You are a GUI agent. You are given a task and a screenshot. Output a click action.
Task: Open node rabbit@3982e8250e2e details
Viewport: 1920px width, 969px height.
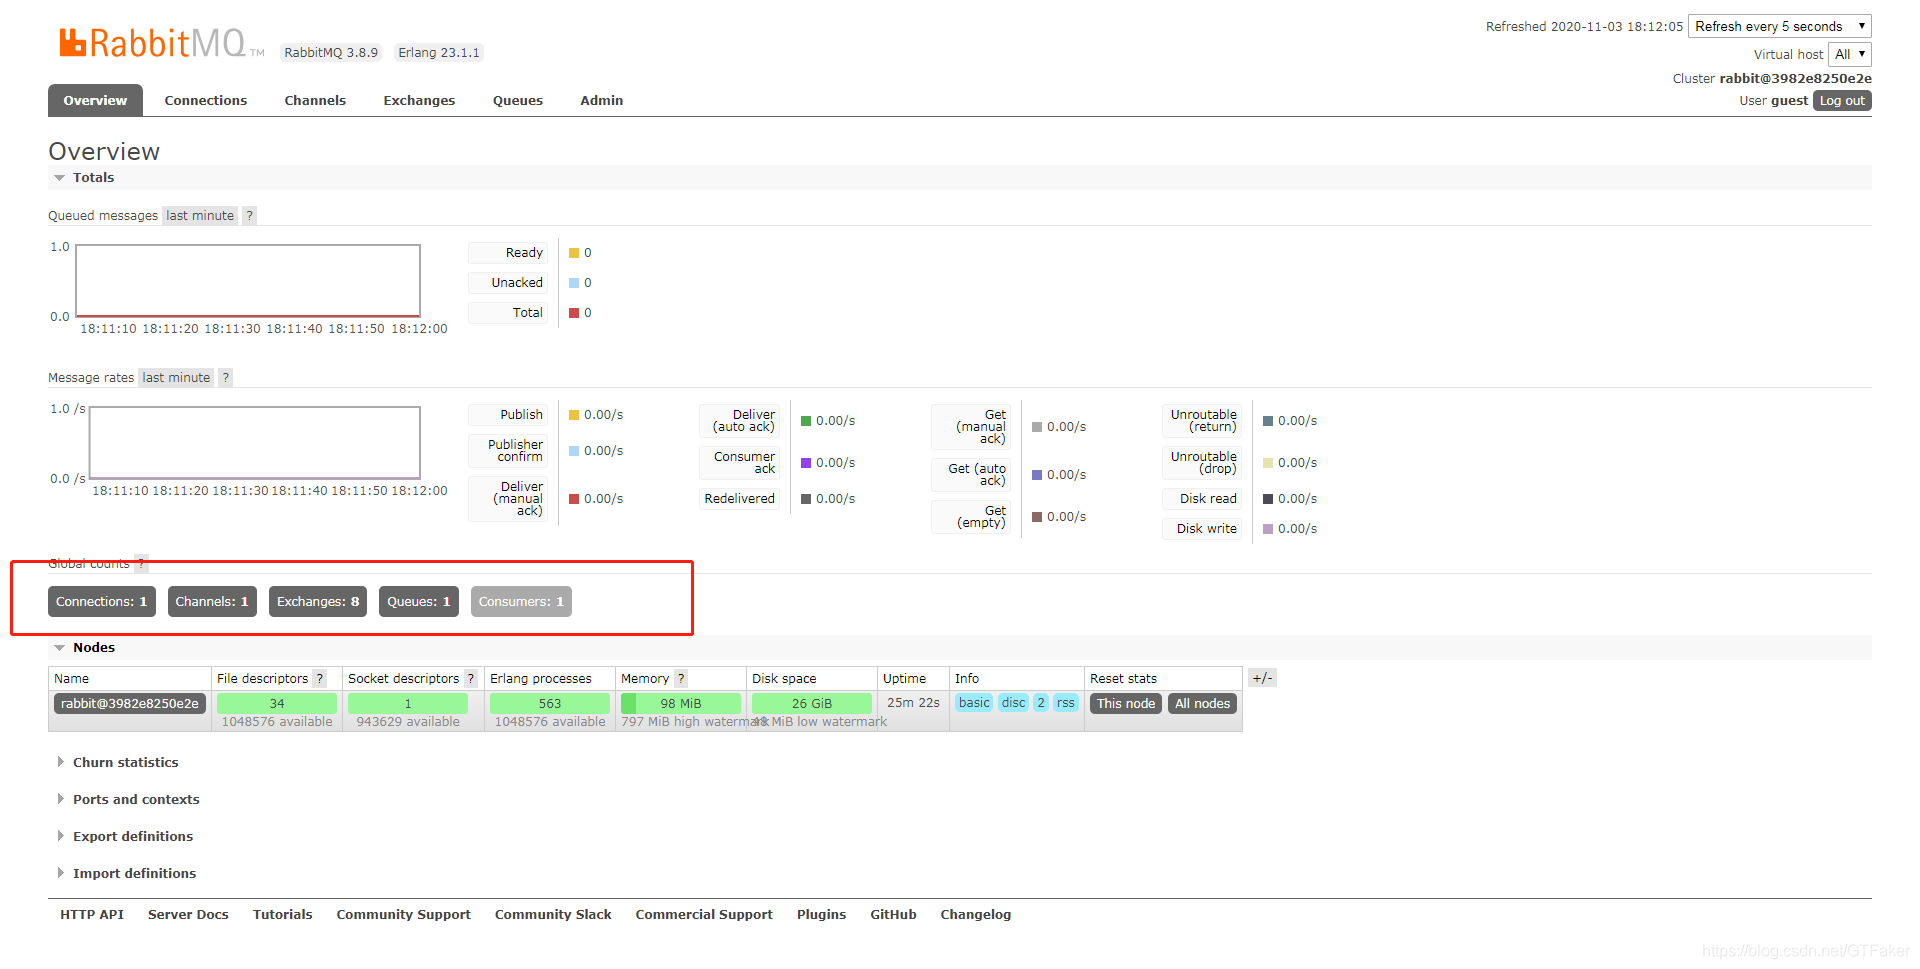point(130,703)
